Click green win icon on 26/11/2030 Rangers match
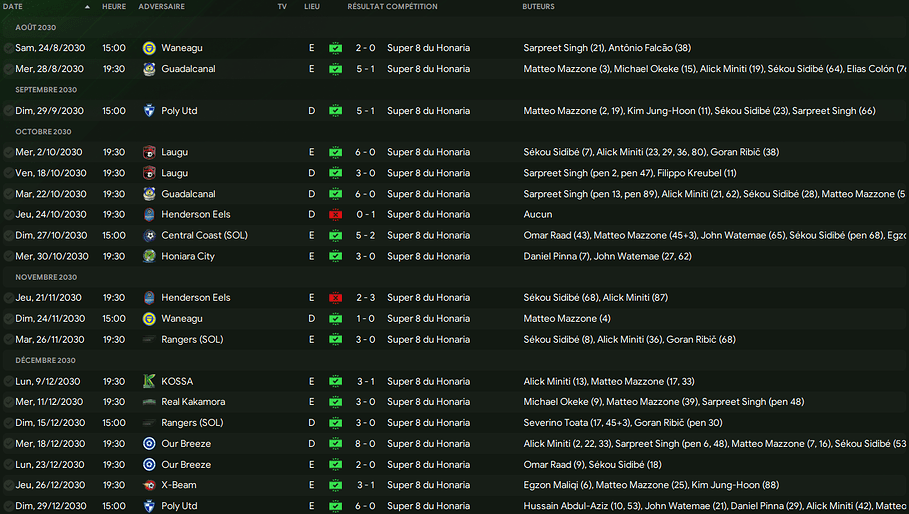Viewport: 909px width, 514px height. coord(335,340)
